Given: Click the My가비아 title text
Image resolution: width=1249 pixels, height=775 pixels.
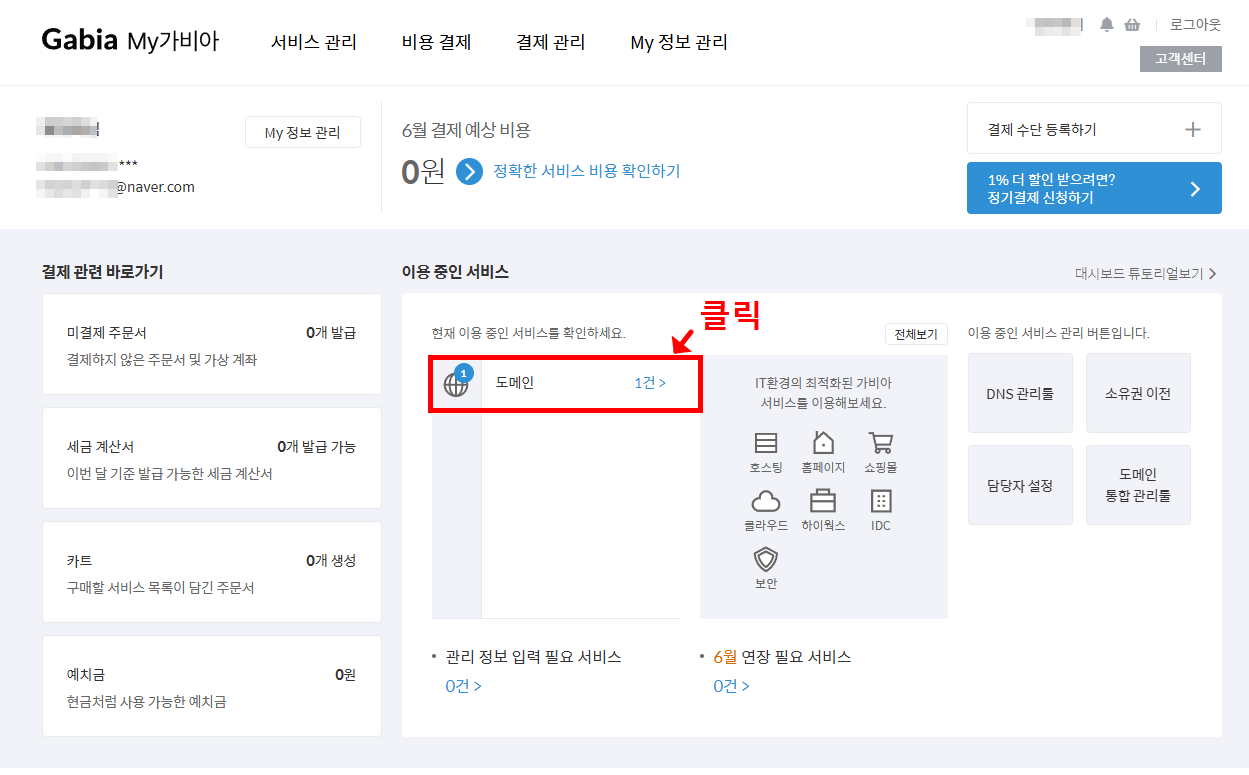Looking at the screenshot, I should [173, 41].
